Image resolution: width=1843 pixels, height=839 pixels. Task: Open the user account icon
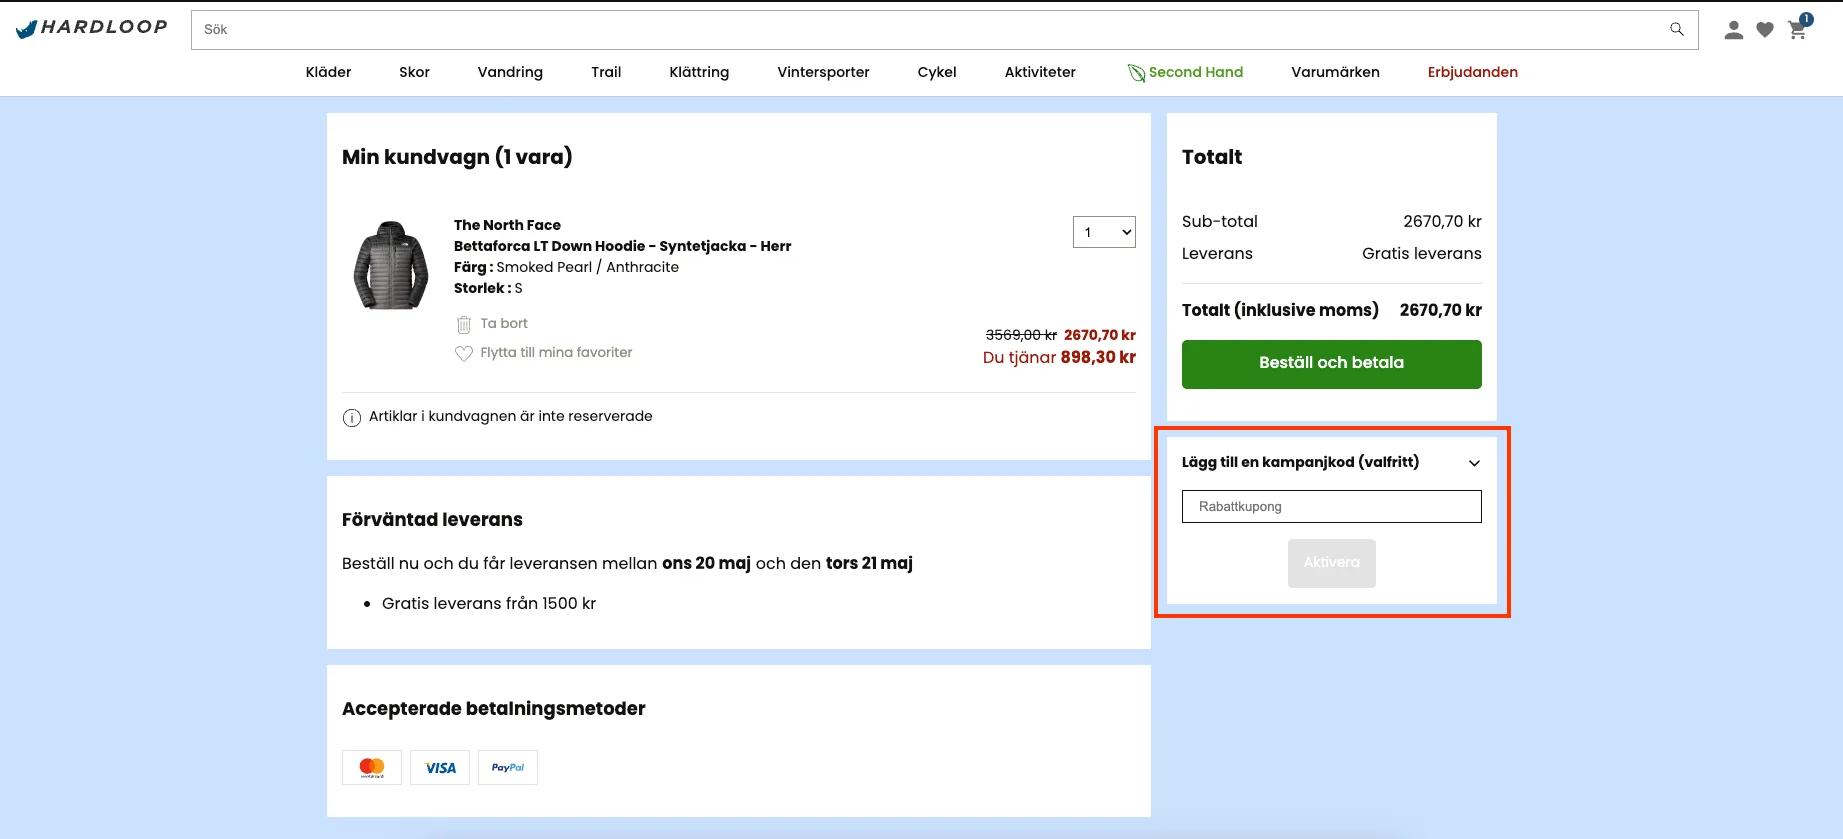[1734, 31]
